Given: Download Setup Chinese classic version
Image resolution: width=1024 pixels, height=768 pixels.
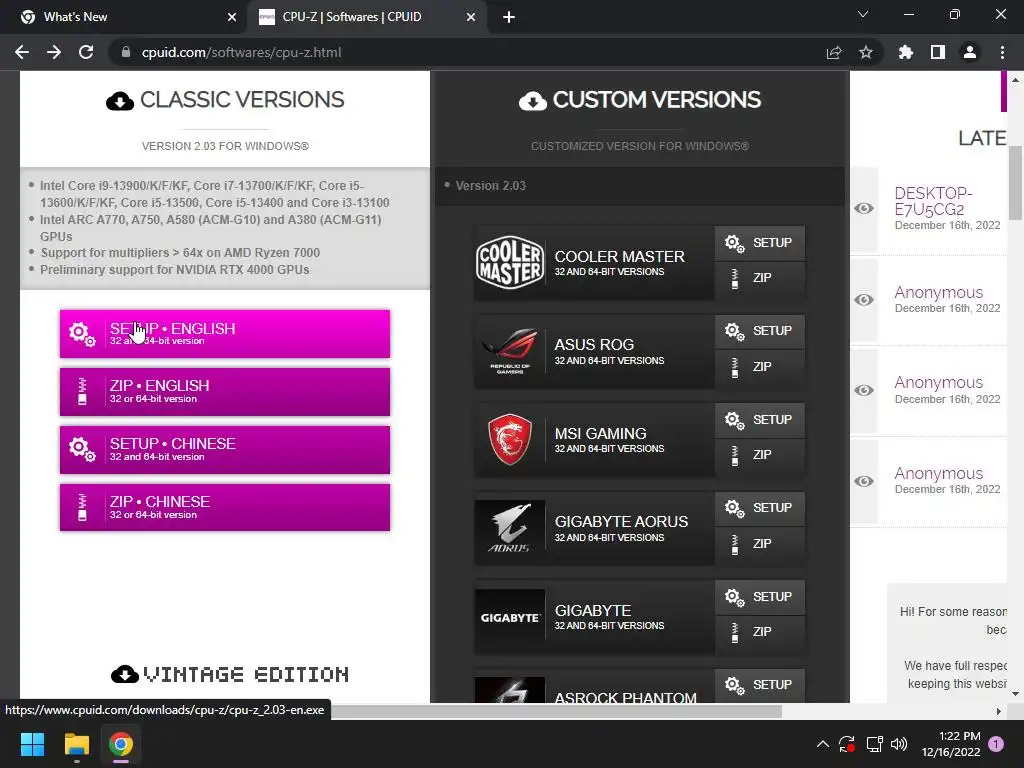Looking at the screenshot, I should (225, 449).
